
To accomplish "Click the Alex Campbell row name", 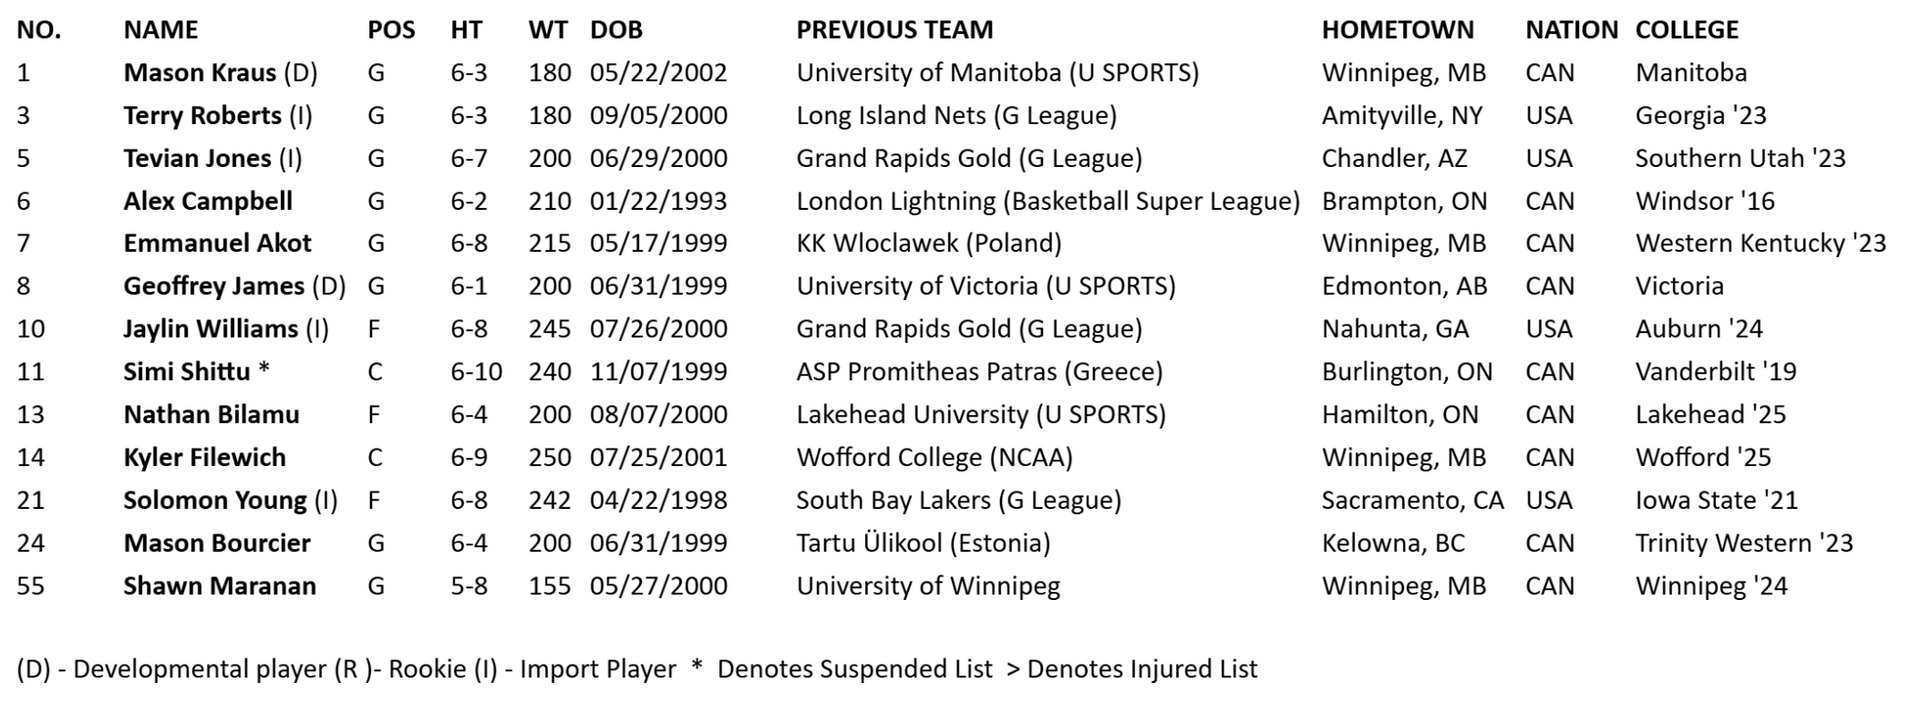I will coord(208,202).
